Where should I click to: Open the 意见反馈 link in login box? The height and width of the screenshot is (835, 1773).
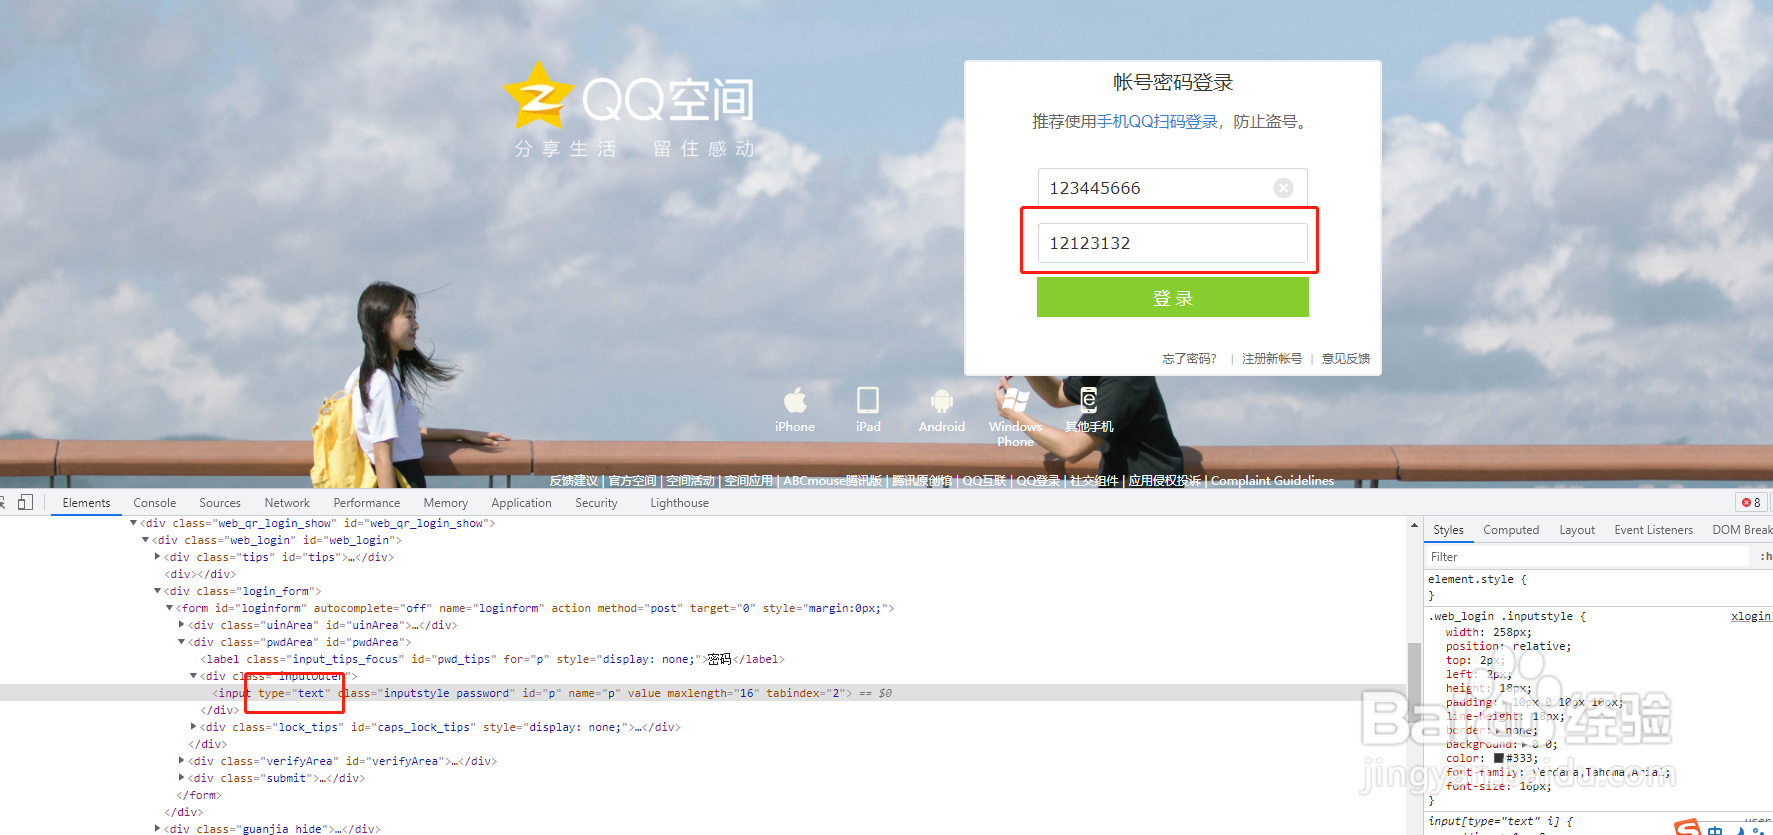click(x=1346, y=358)
